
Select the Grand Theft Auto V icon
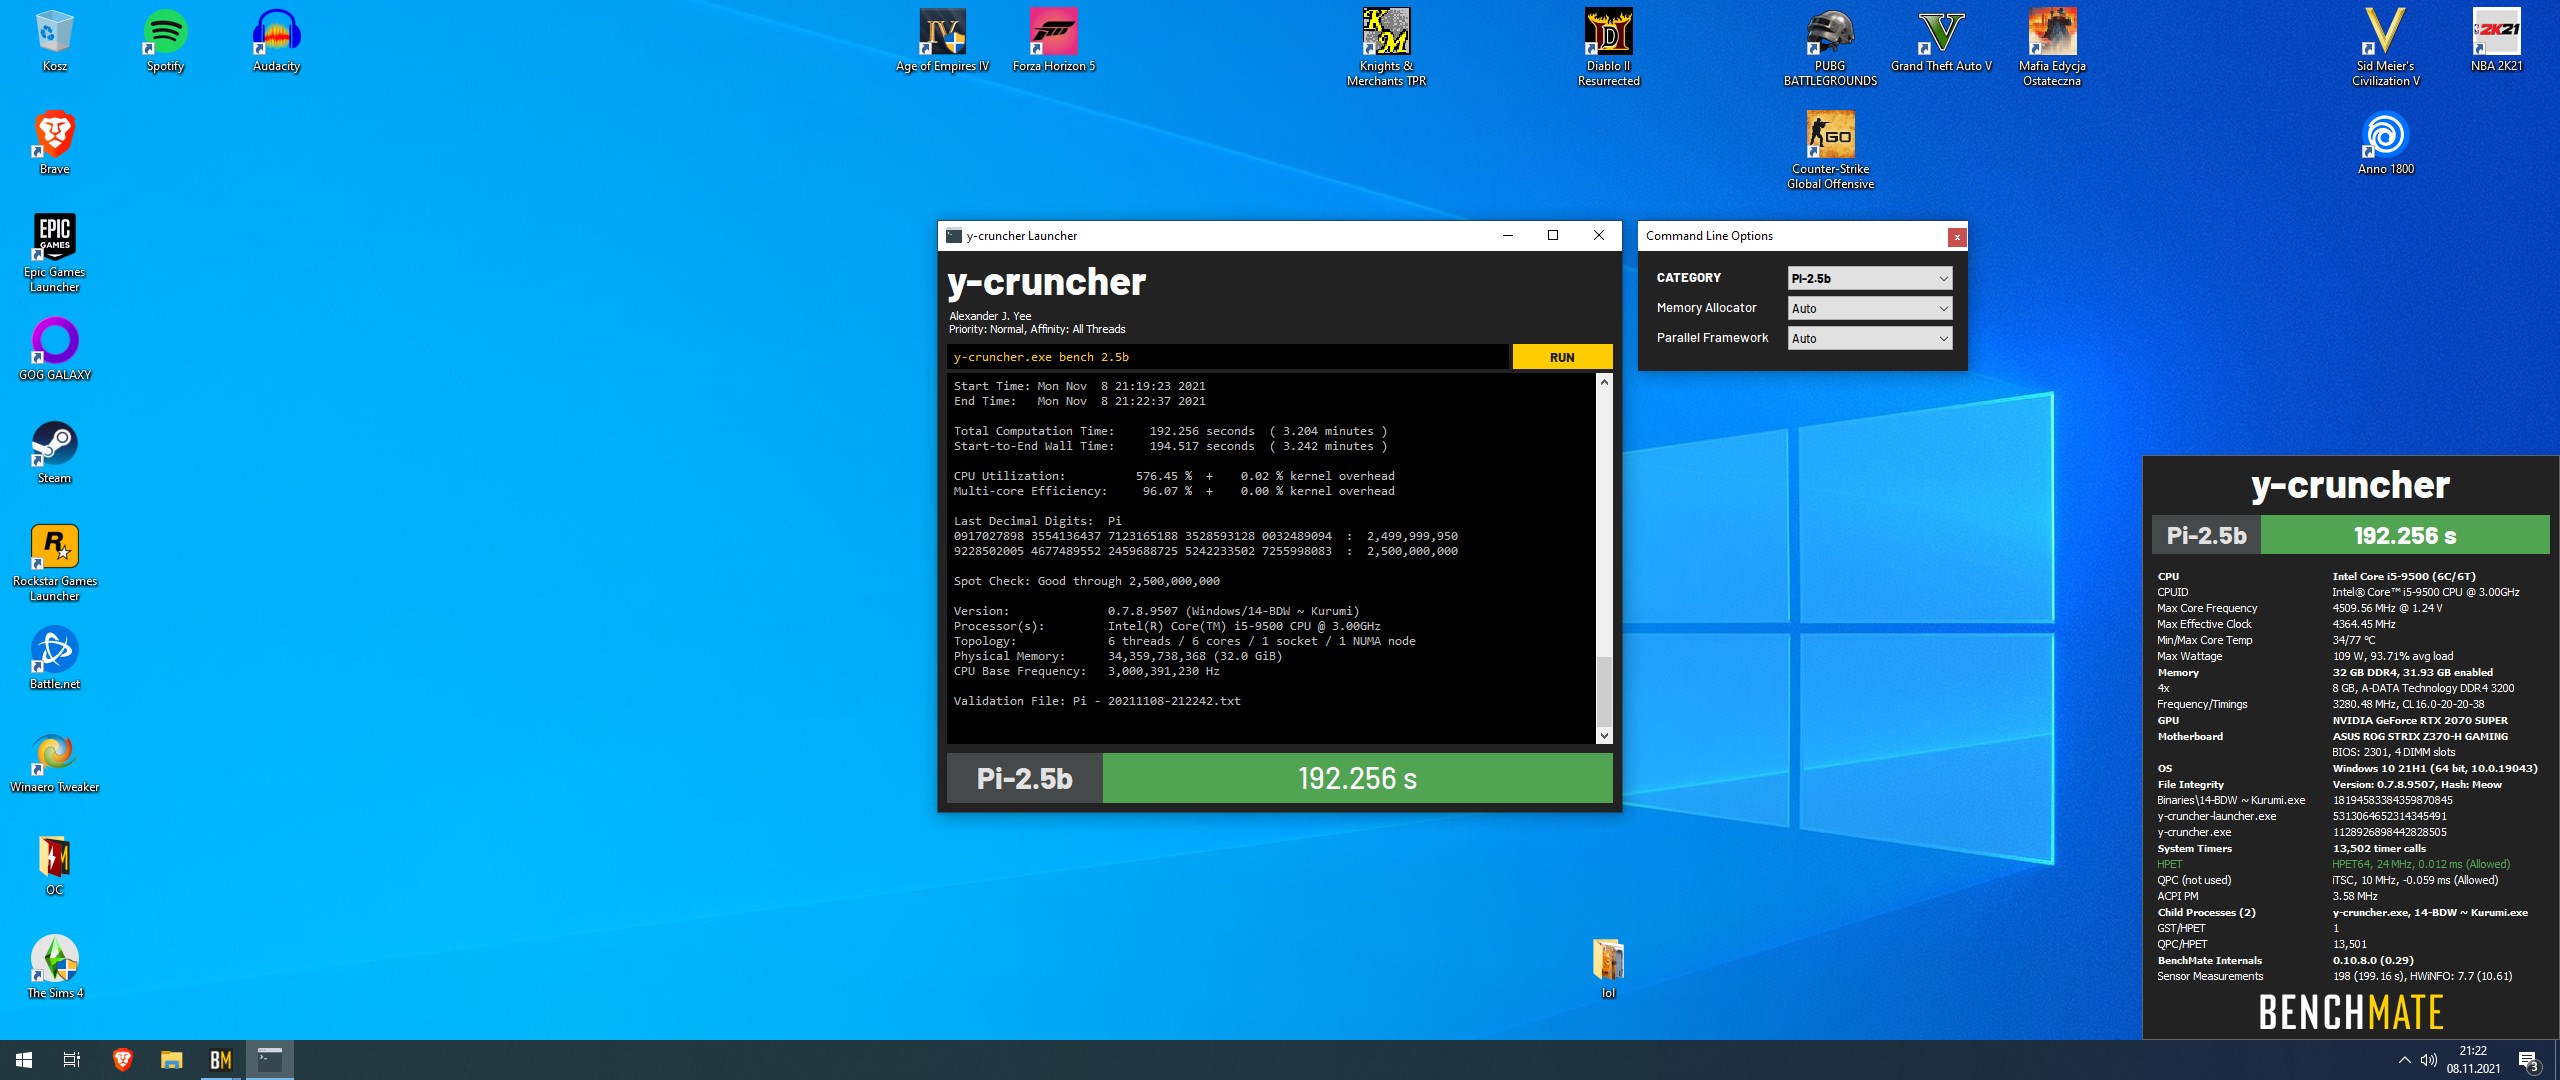pos(1941,40)
